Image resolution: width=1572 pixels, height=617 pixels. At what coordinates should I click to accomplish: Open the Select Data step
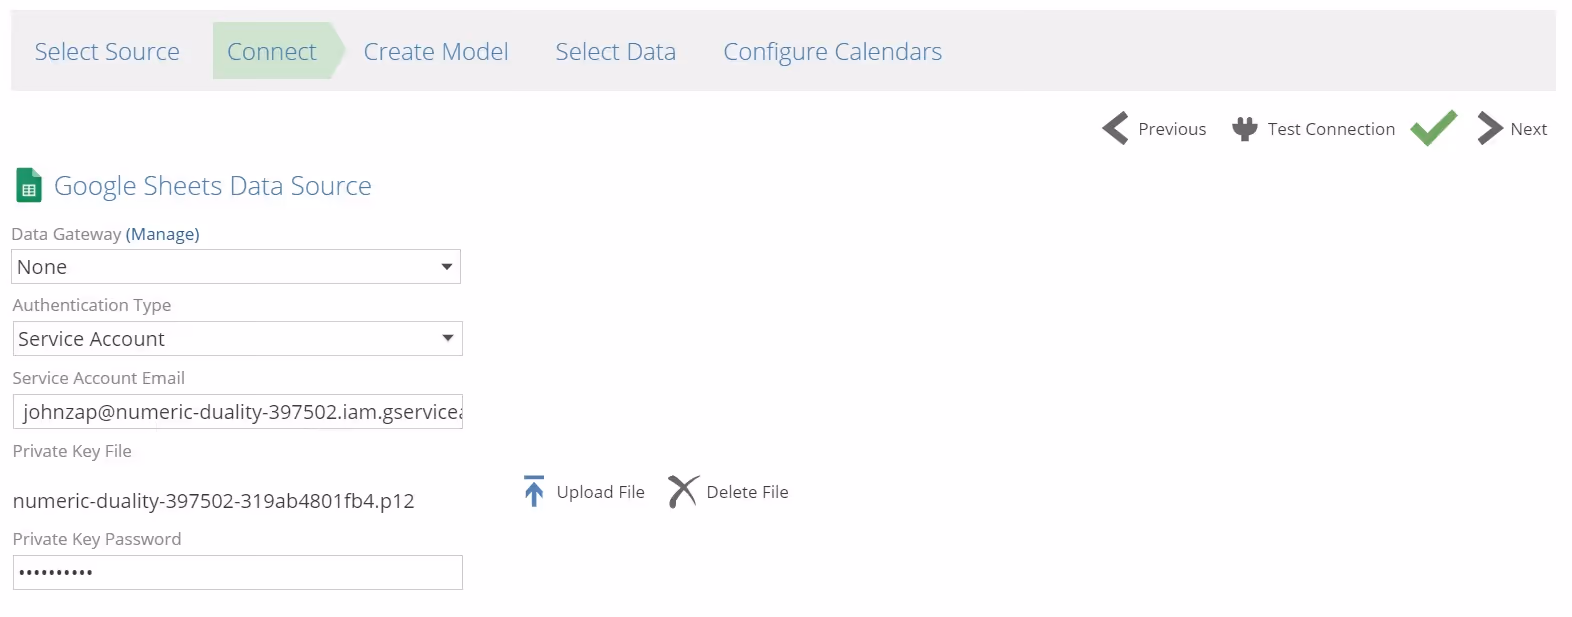[x=615, y=52]
